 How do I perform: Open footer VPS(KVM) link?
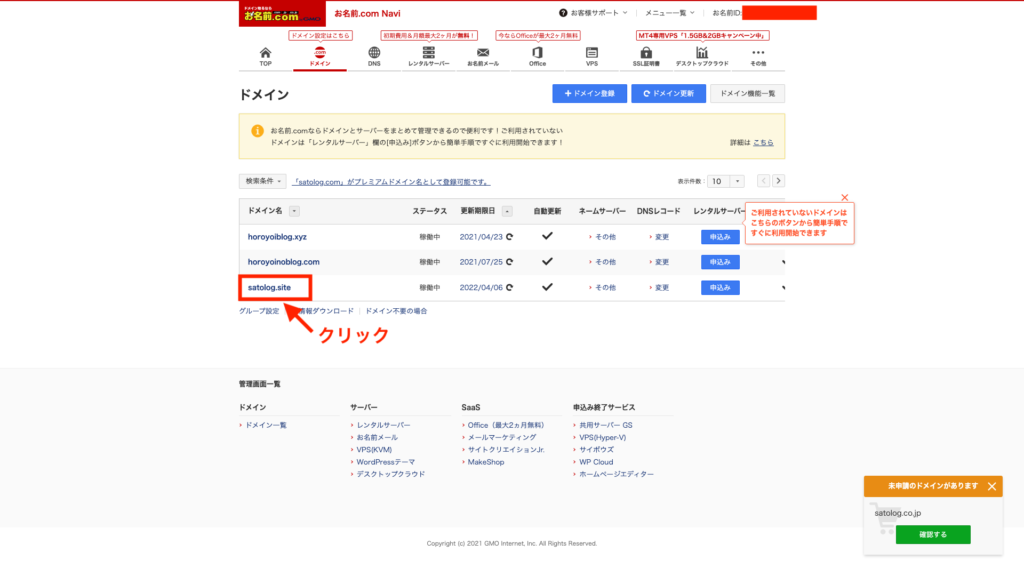374,450
